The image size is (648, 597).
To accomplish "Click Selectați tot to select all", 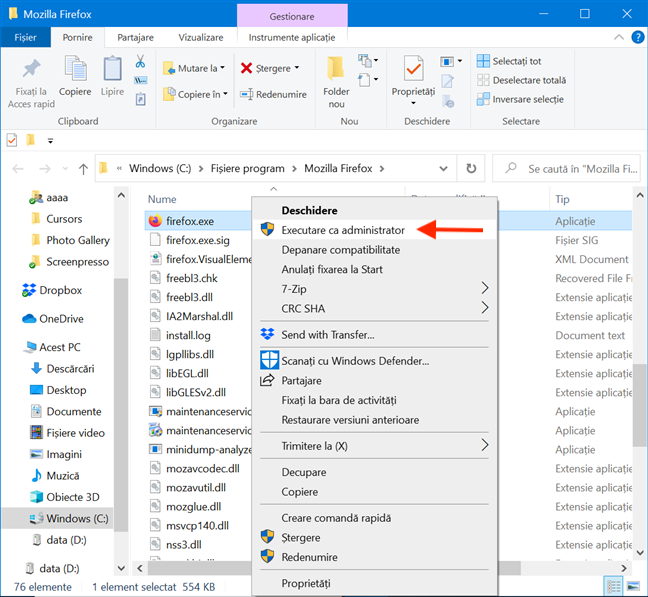I will tap(509, 61).
